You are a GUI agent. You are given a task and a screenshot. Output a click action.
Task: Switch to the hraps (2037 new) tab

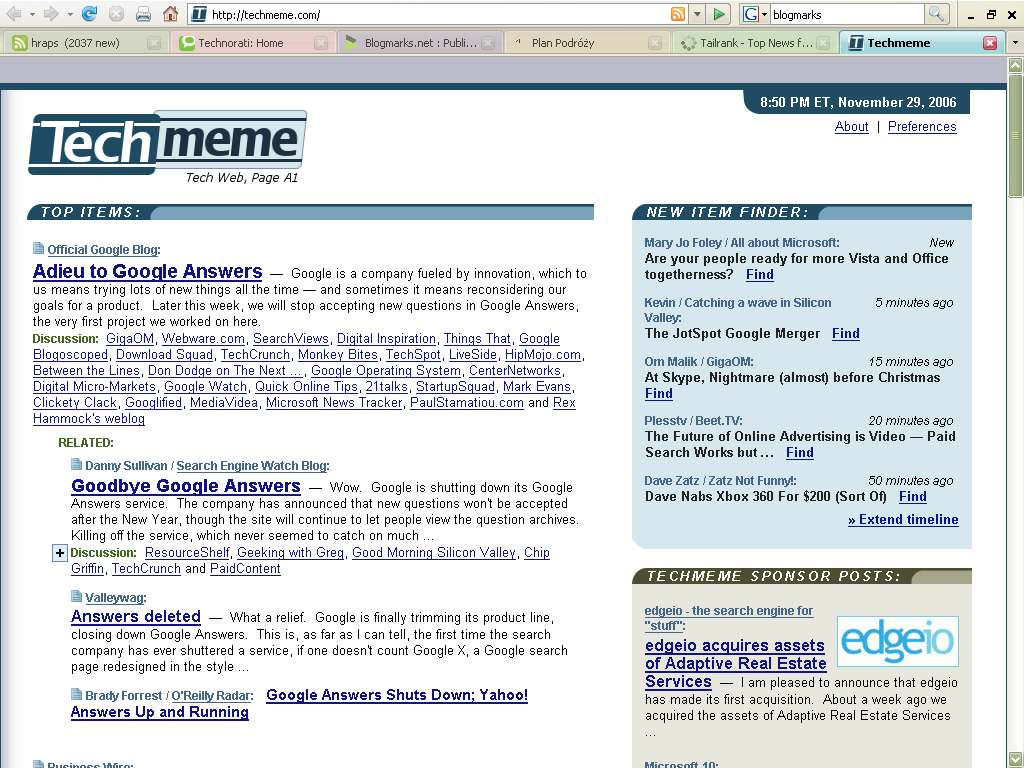click(x=84, y=43)
